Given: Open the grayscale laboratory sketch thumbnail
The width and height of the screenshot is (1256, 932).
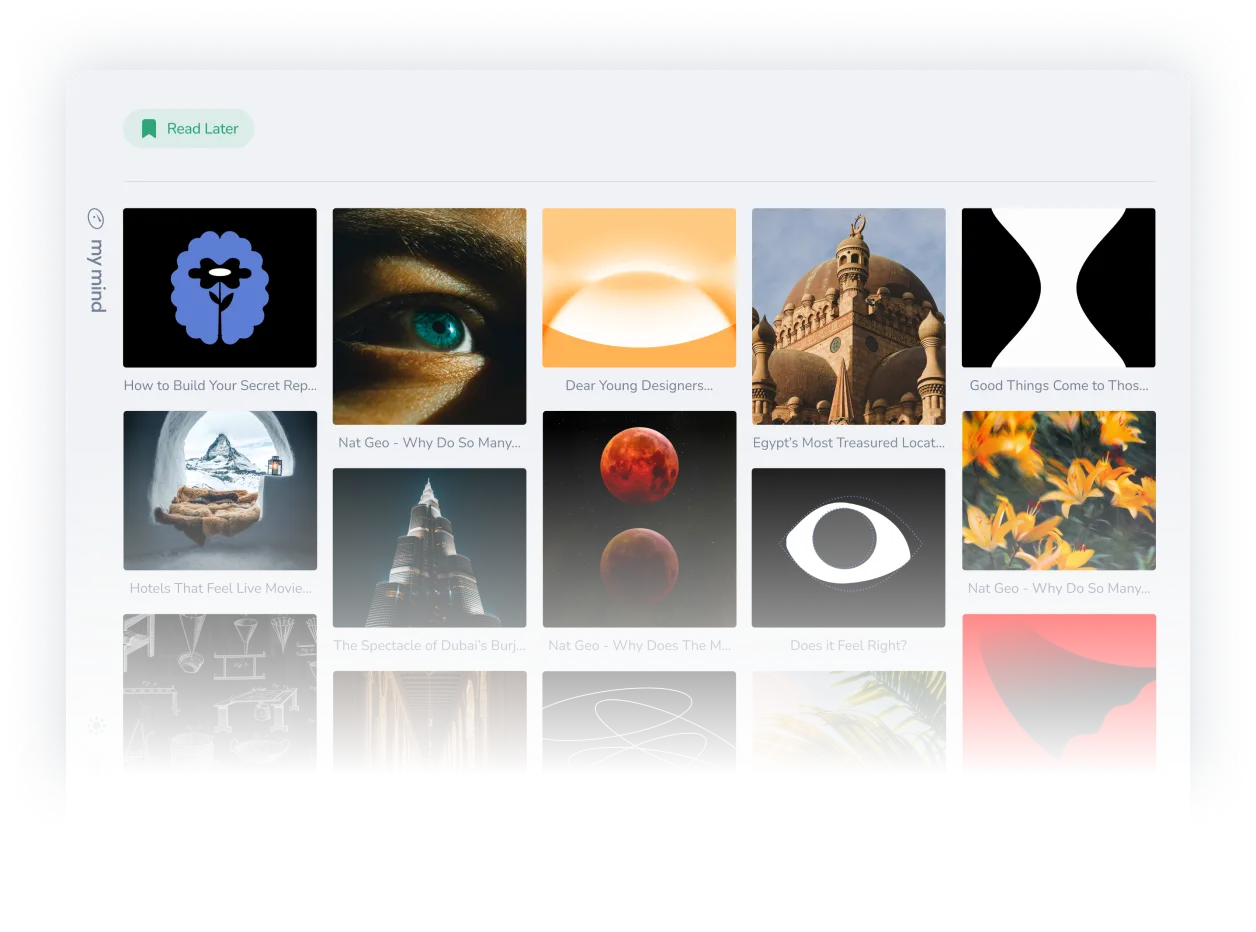Looking at the screenshot, I should coord(220,693).
